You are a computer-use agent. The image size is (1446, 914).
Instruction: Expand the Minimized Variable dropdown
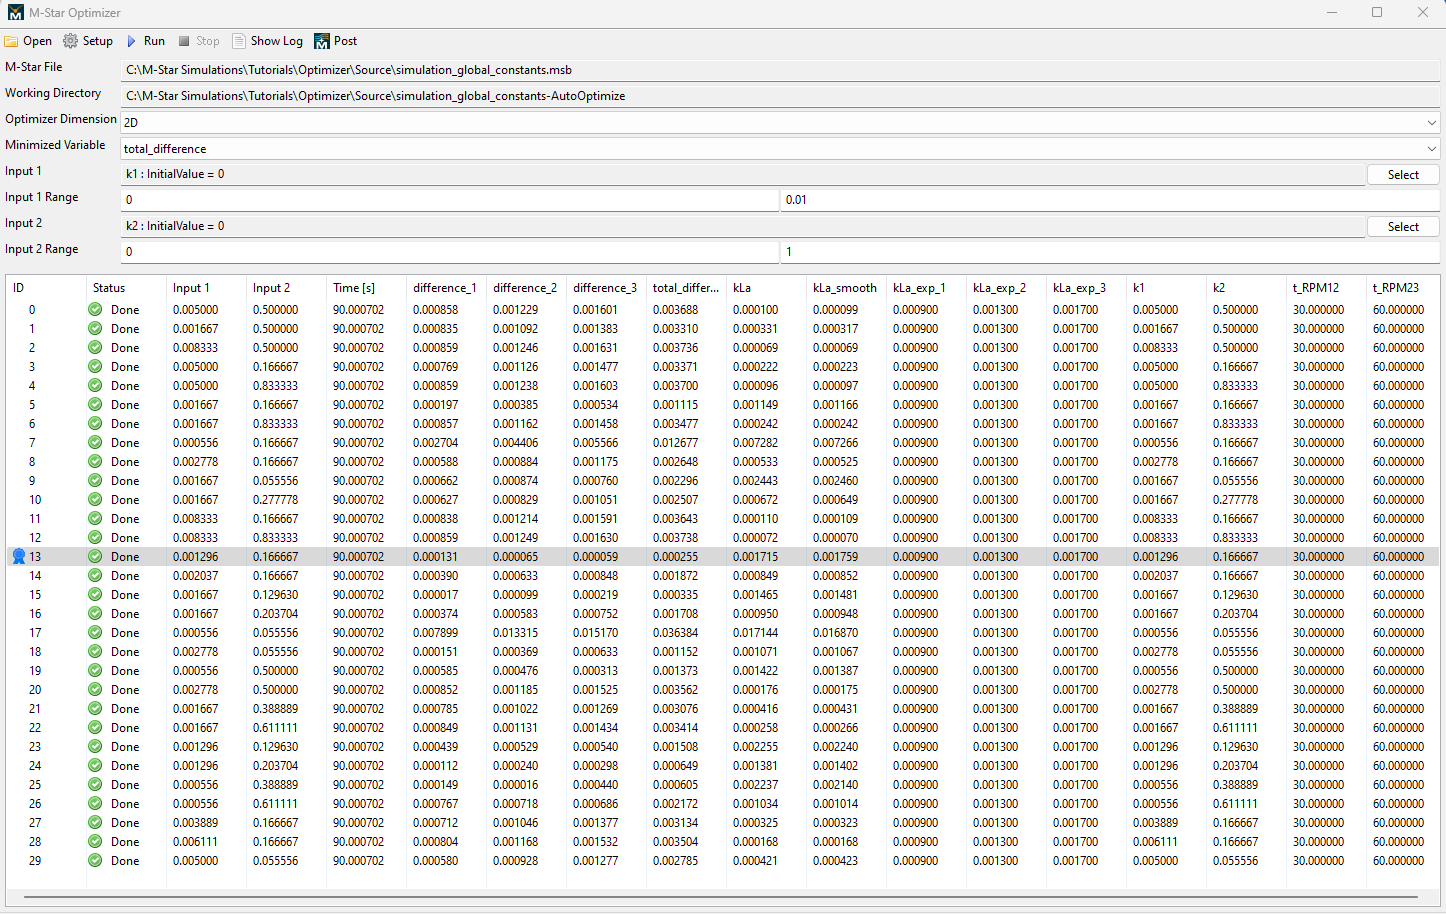coord(1431,148)
